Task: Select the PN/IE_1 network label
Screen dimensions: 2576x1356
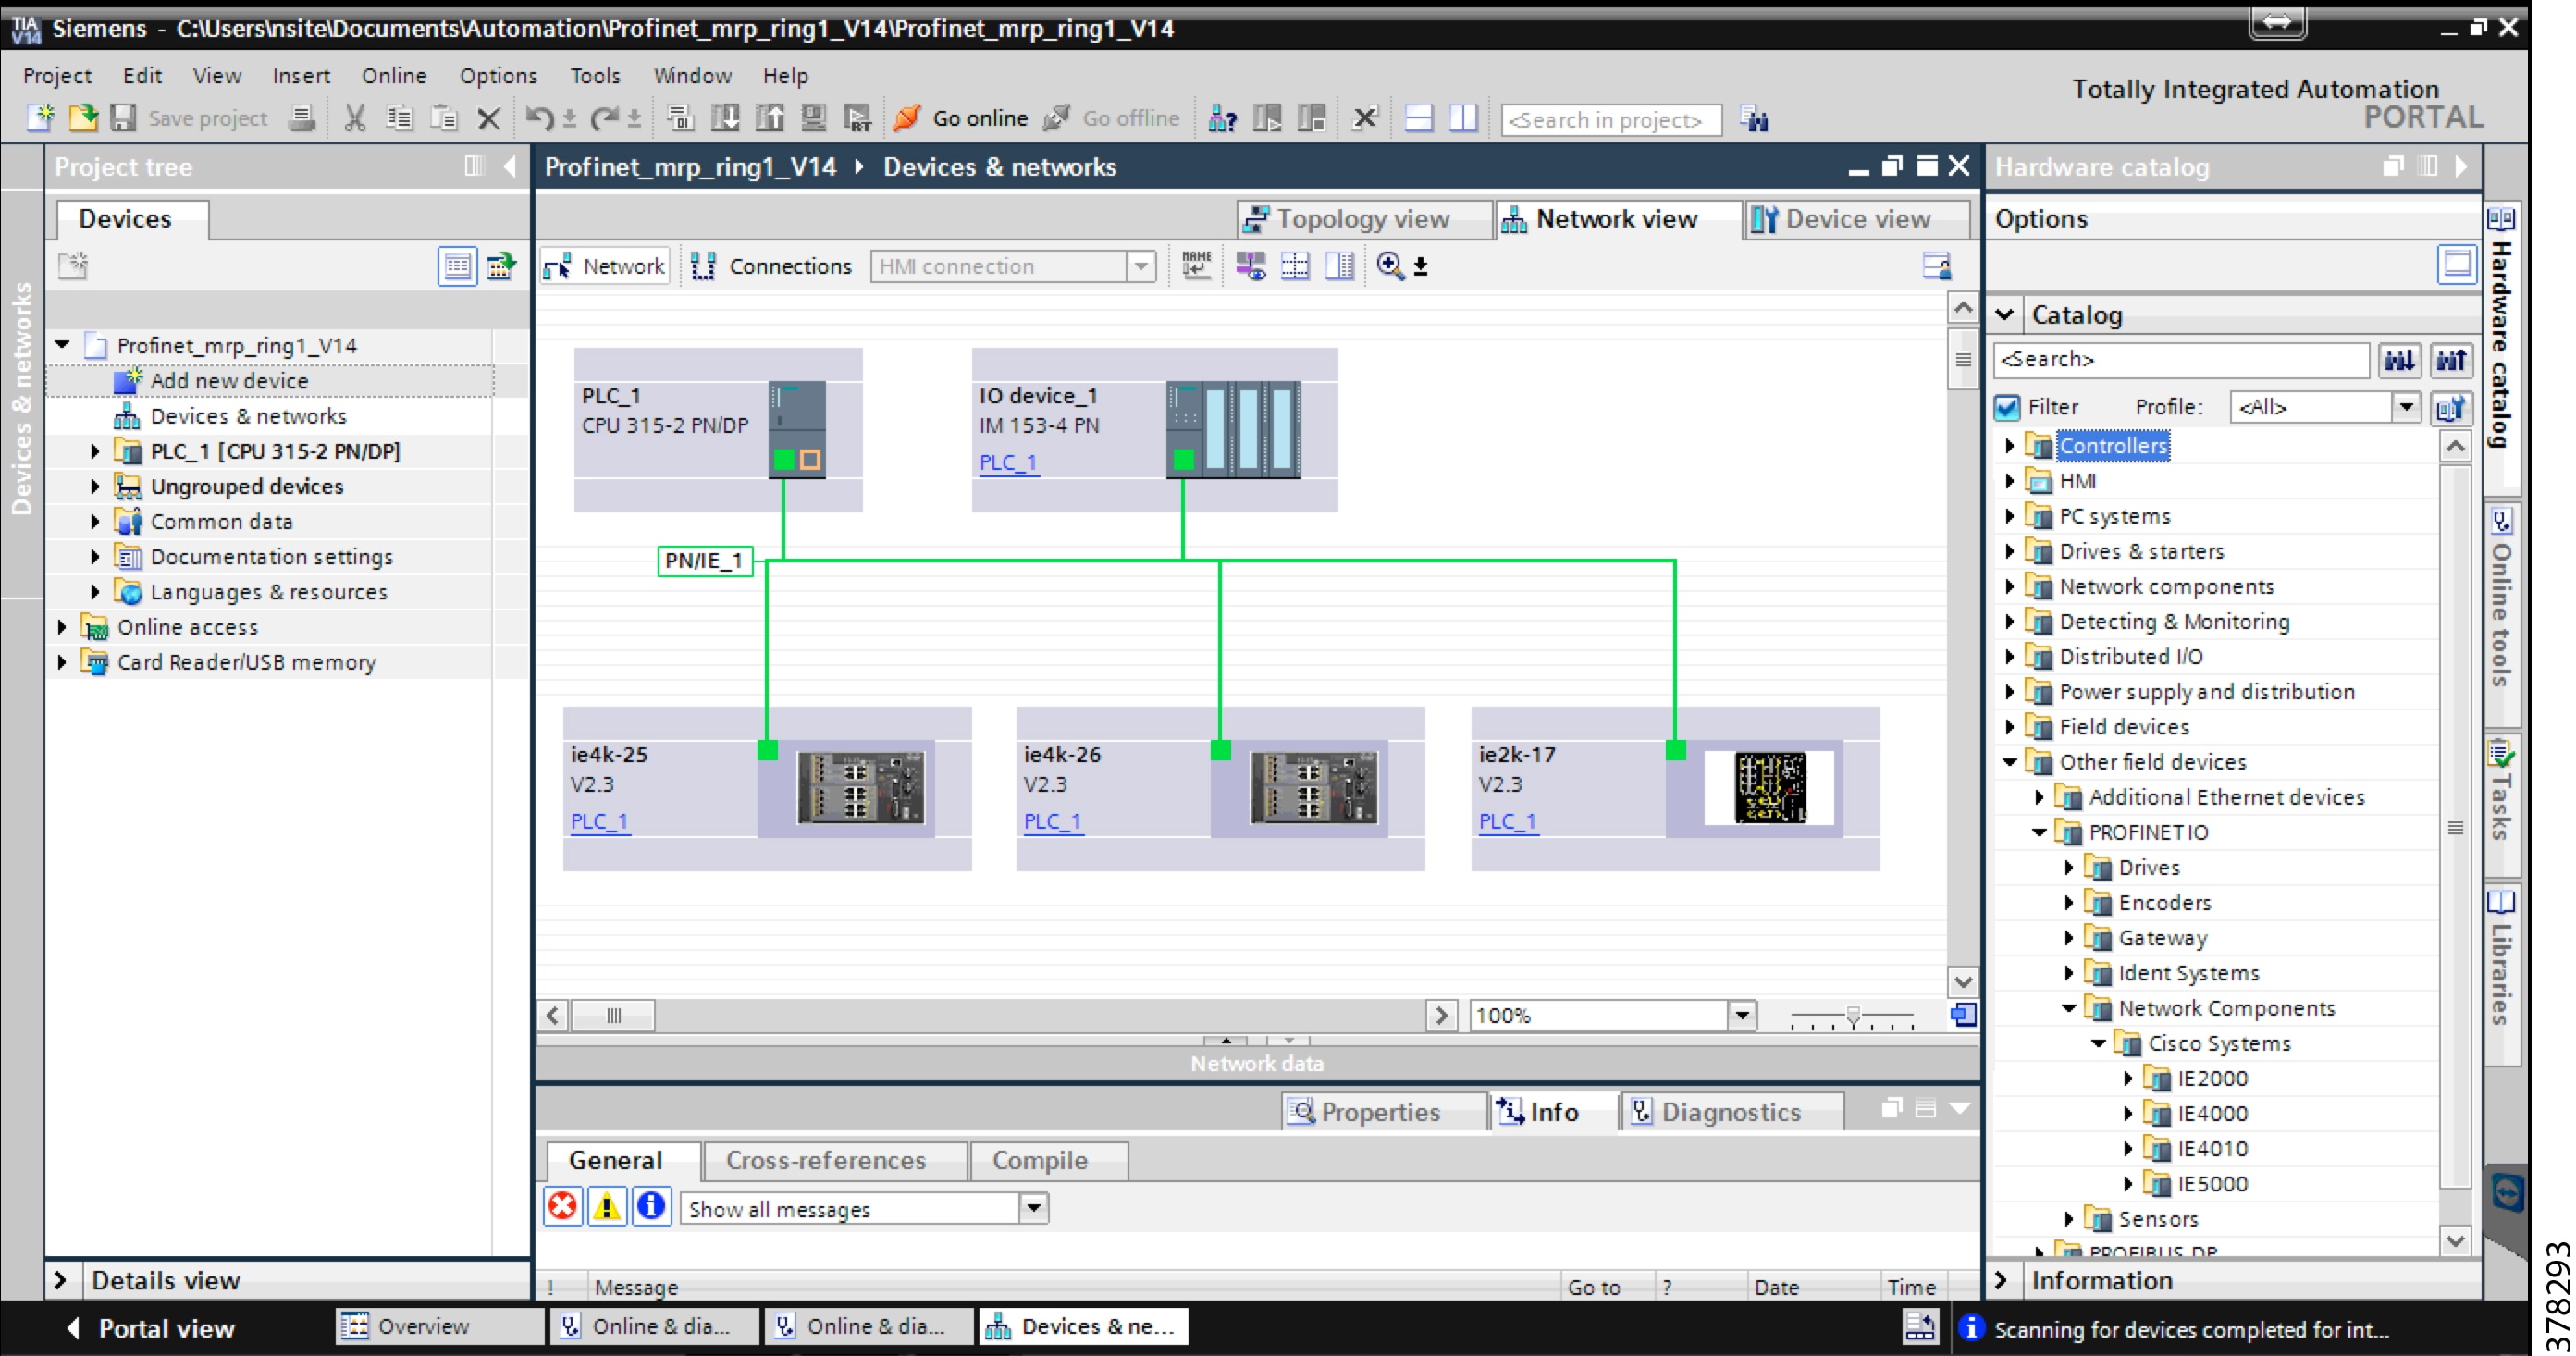Action: pos(704,561)
